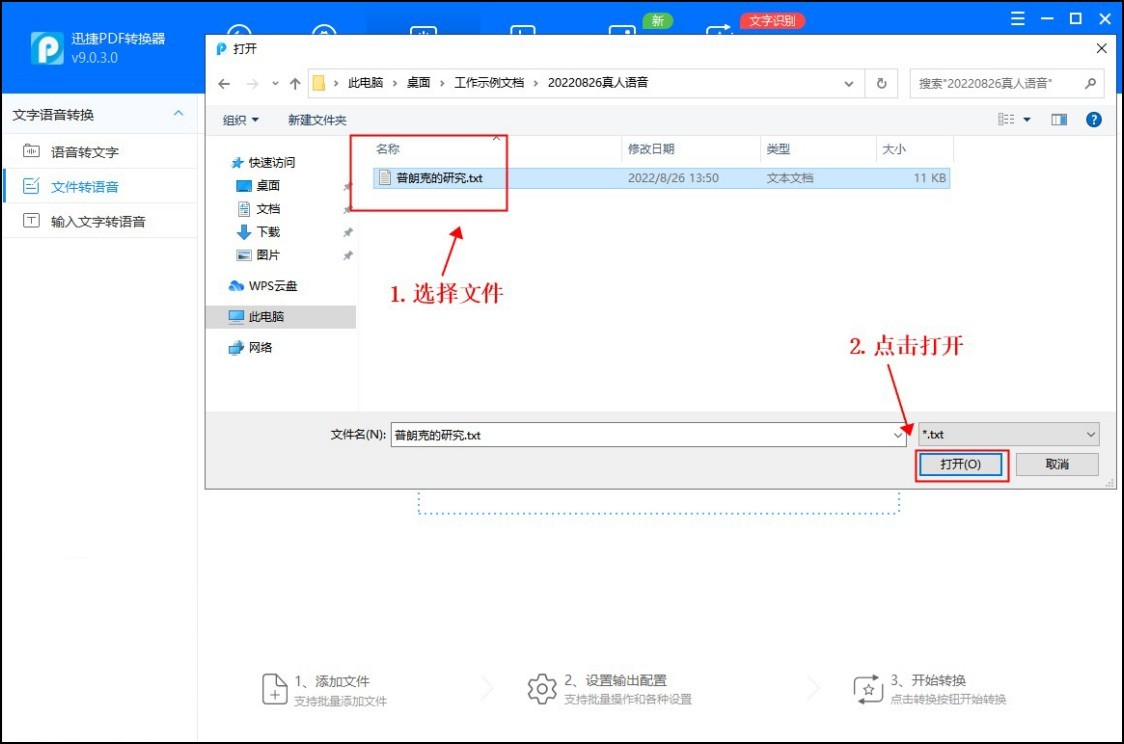Unpin 下载 from quick access
Viewport: 1124px width, 744px height.
[x=347, y=232]
